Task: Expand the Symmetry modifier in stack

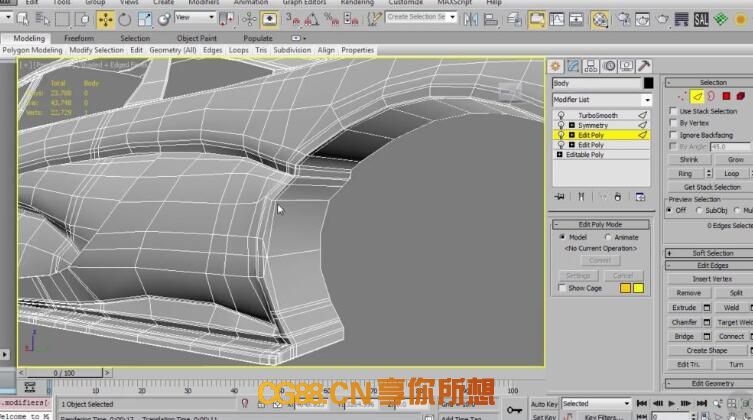Action: click(x=571, y=125)
